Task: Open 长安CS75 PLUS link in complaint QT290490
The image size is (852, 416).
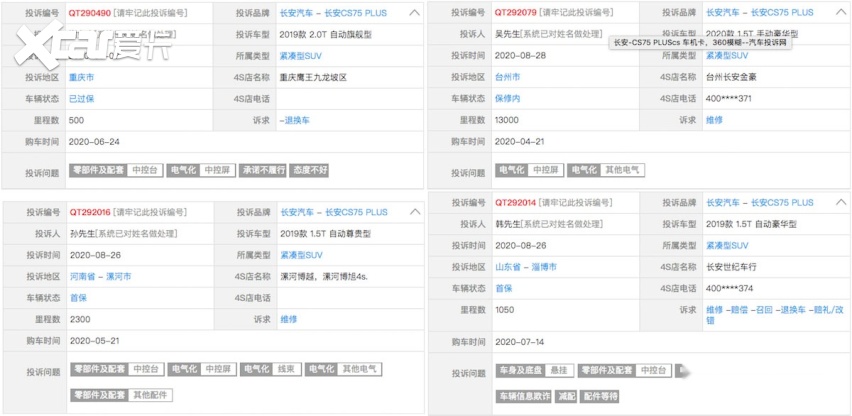Action: click(356, 12)
